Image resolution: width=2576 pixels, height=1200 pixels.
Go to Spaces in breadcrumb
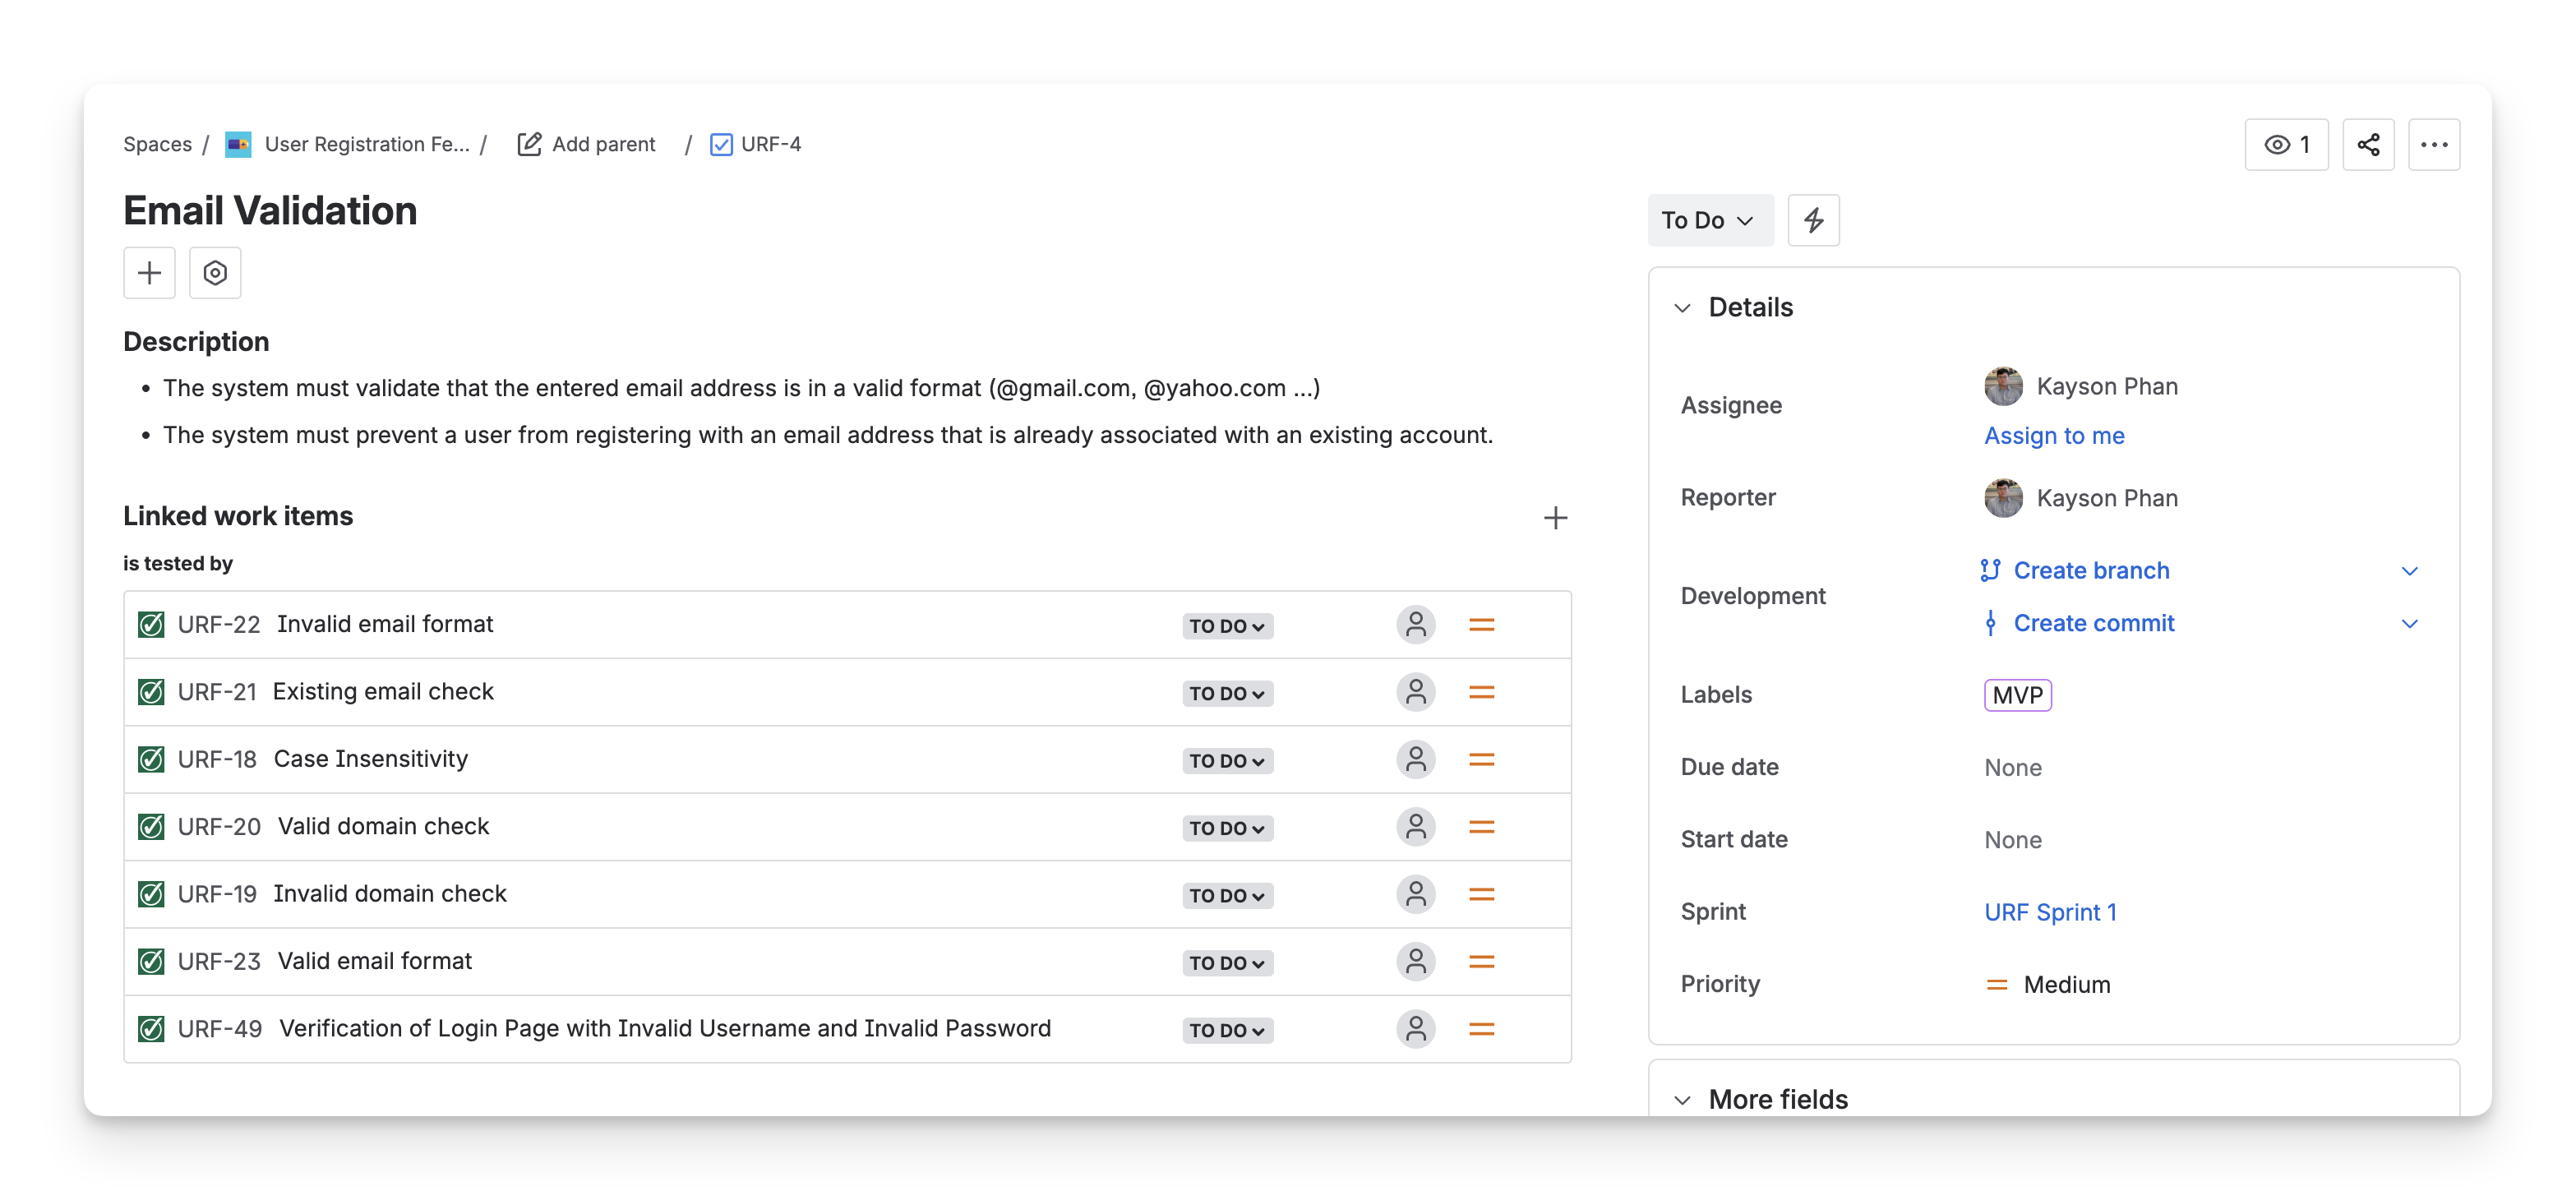tap(157, 145)
